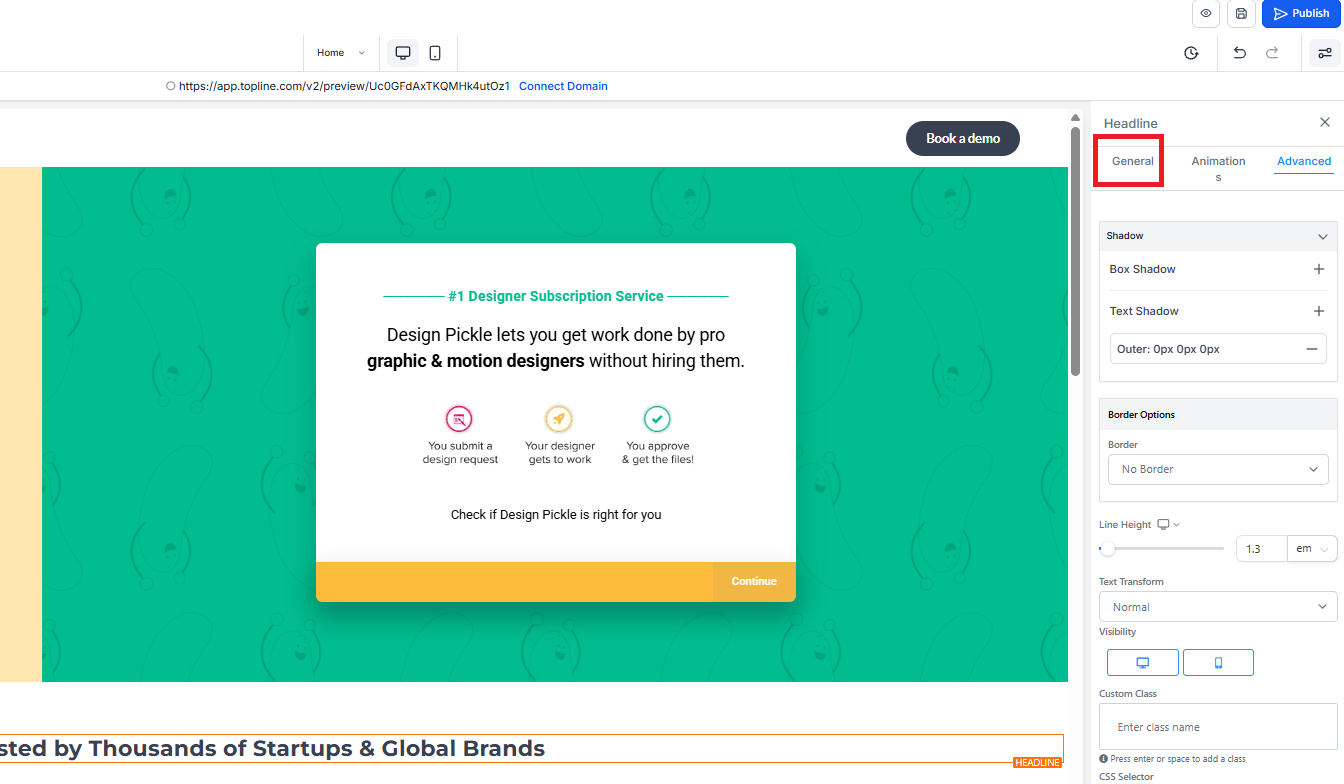The image size is (1344, 784).
Task: Click the Book a demo button
Action: pyautogui.click(x=963, y=138)
